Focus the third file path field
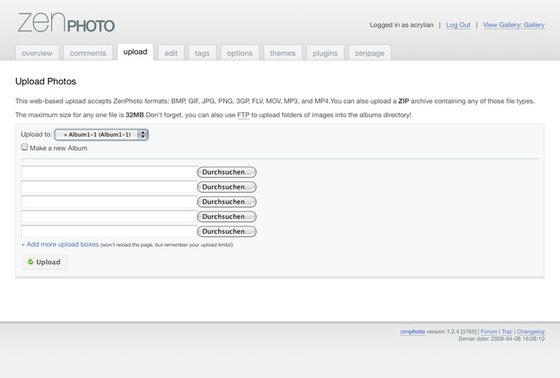The height and width of the screenshot is (378, 560). (109, 202)
